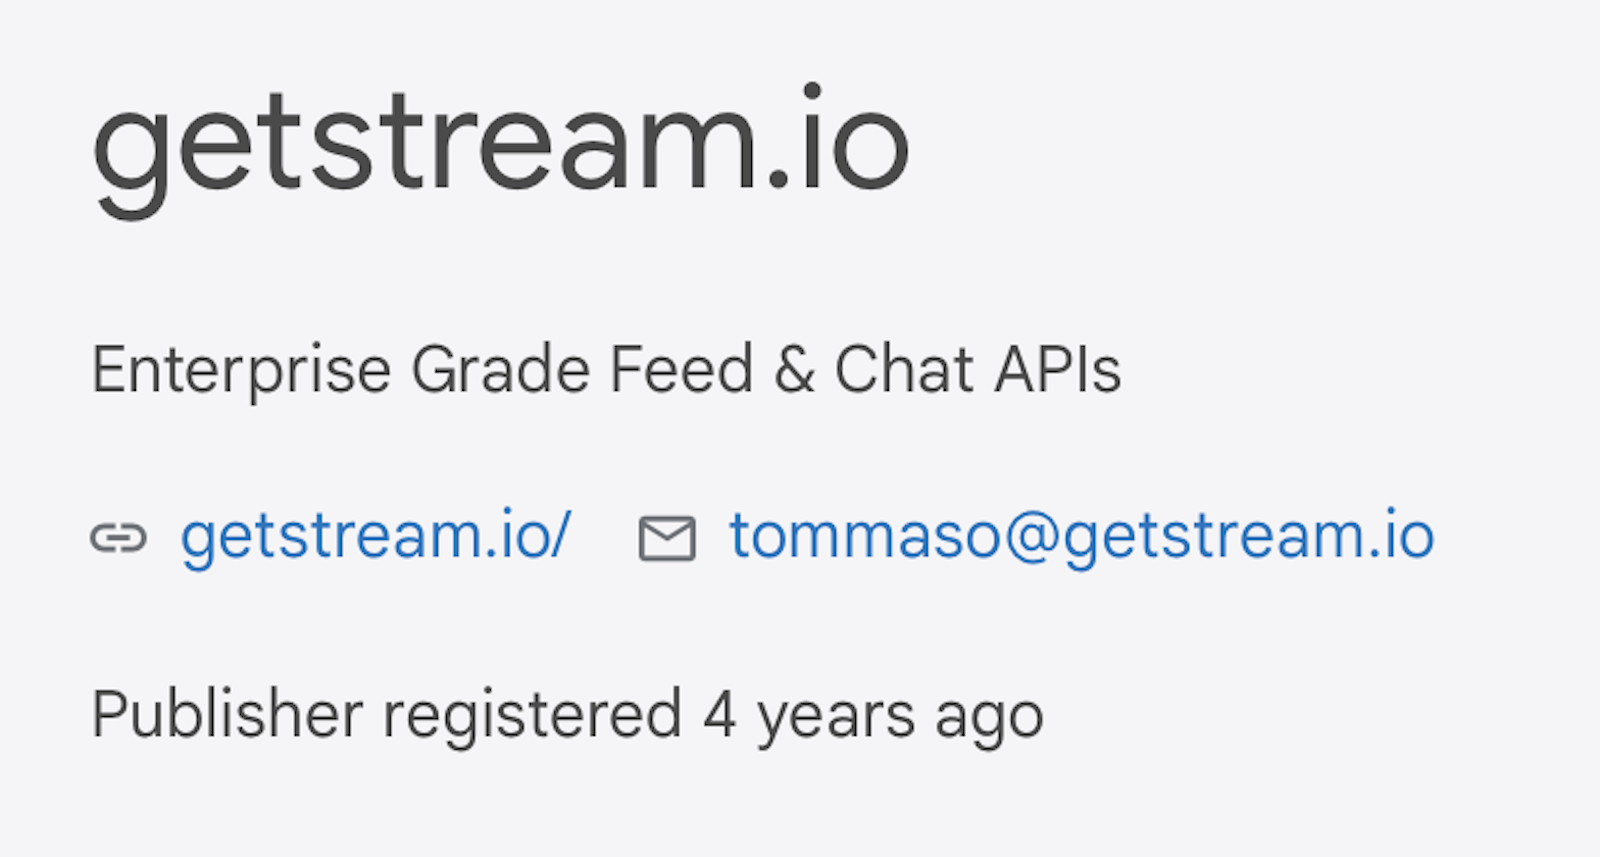Click the Enterprise Grade Feed & Chat APIs description

(606, 370)
